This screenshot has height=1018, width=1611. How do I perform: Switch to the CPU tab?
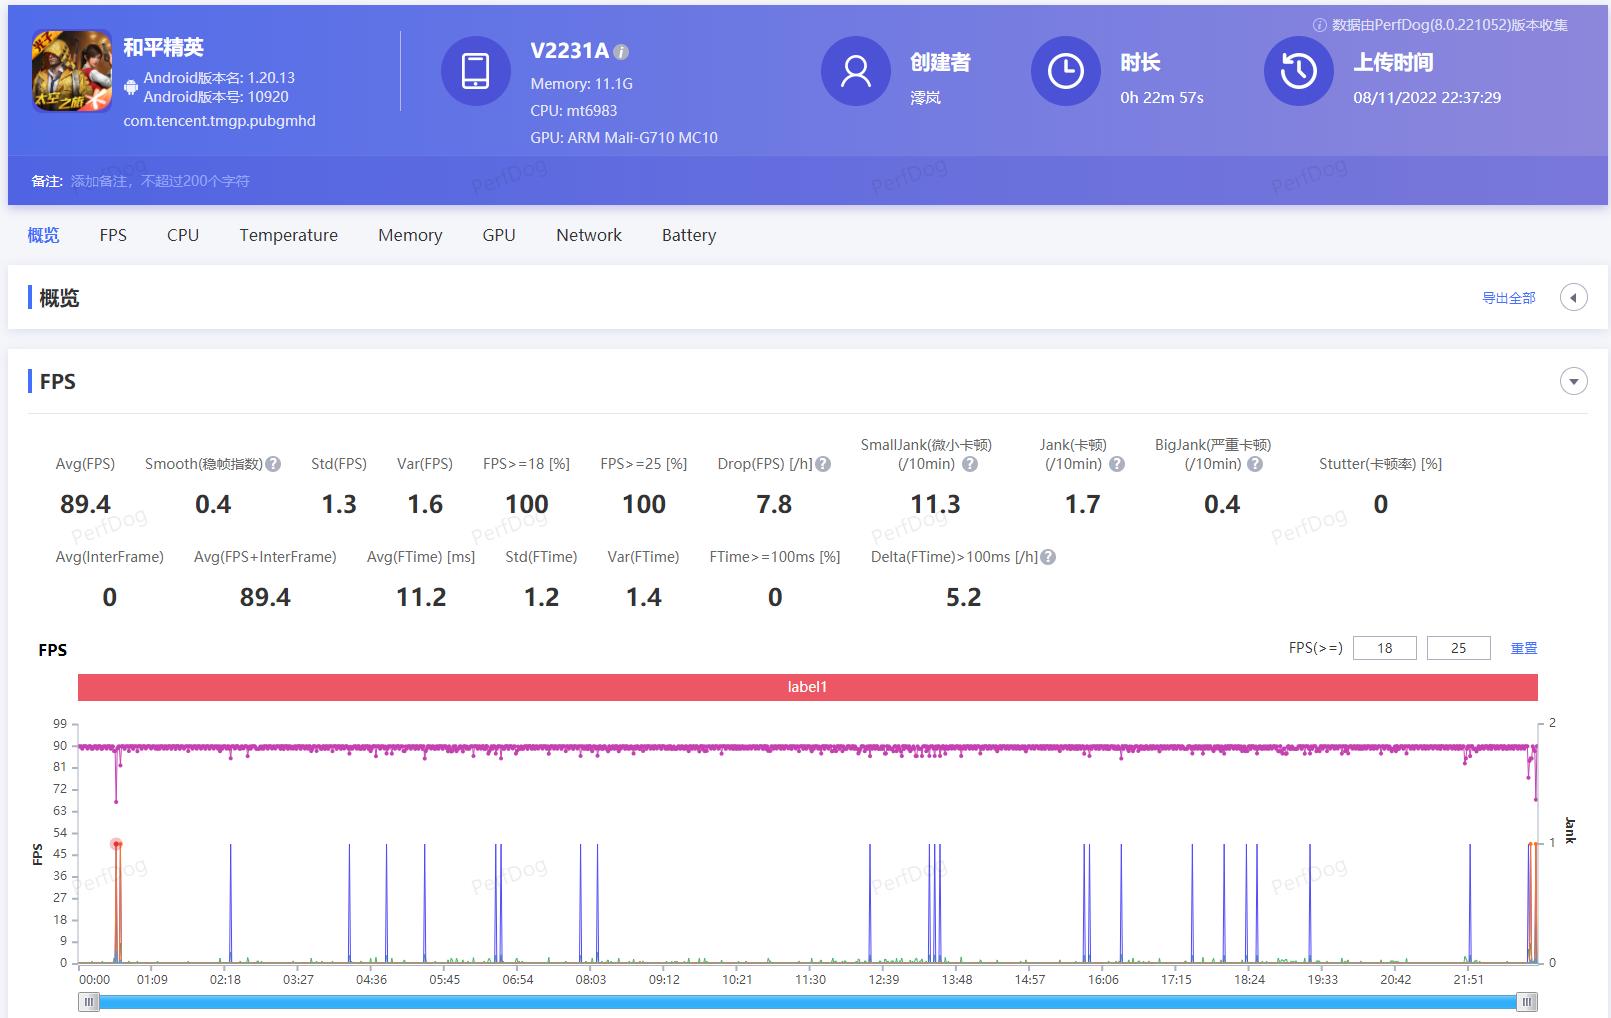[182, 235]
